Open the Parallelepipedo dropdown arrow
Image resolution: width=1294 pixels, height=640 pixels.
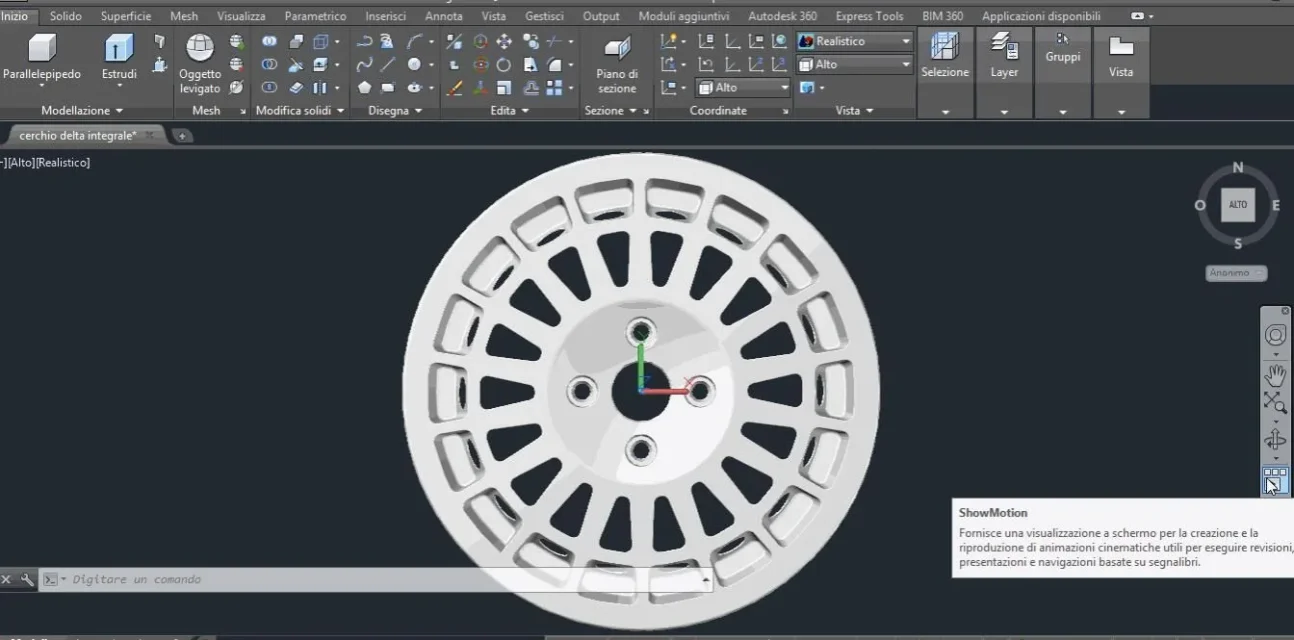42,87
